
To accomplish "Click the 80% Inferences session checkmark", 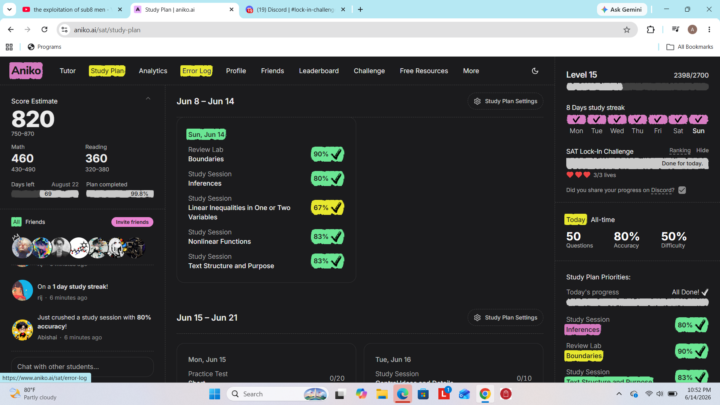I will pos(327,179).
